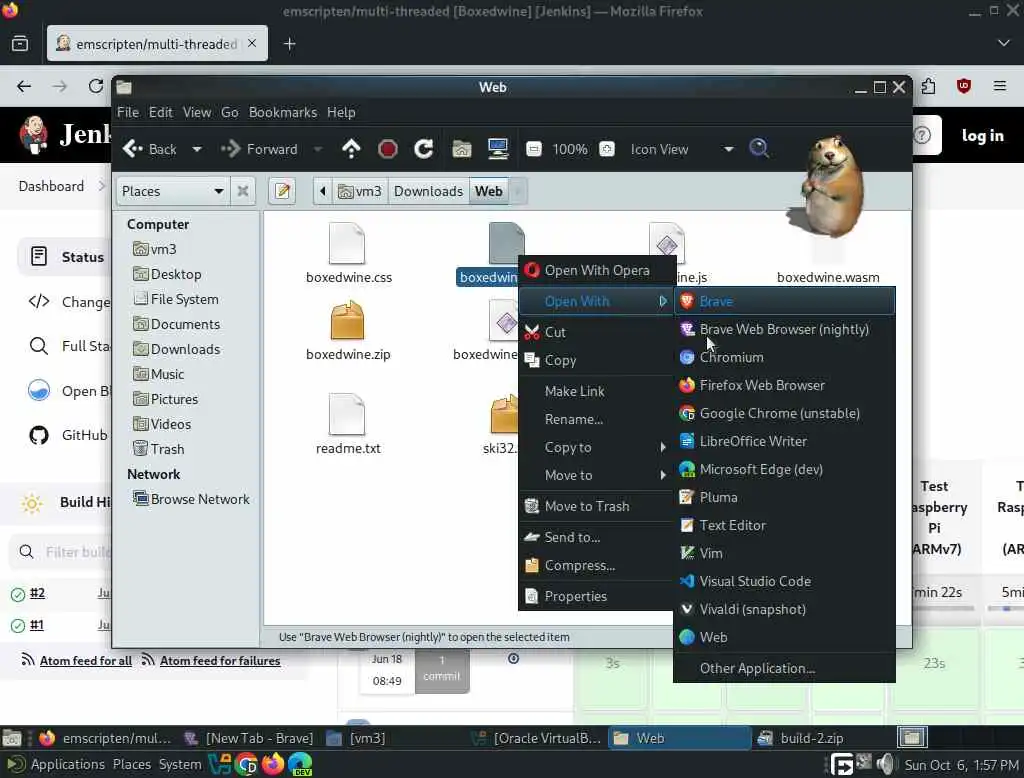Open with Vim

coord(784,553)
